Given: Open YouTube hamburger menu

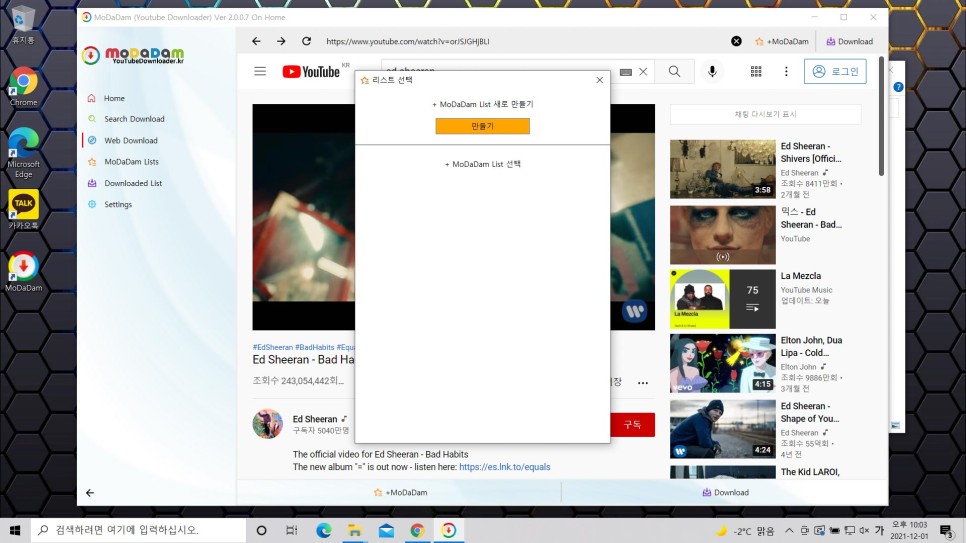Looking at the screenshot, I should 260,71.
